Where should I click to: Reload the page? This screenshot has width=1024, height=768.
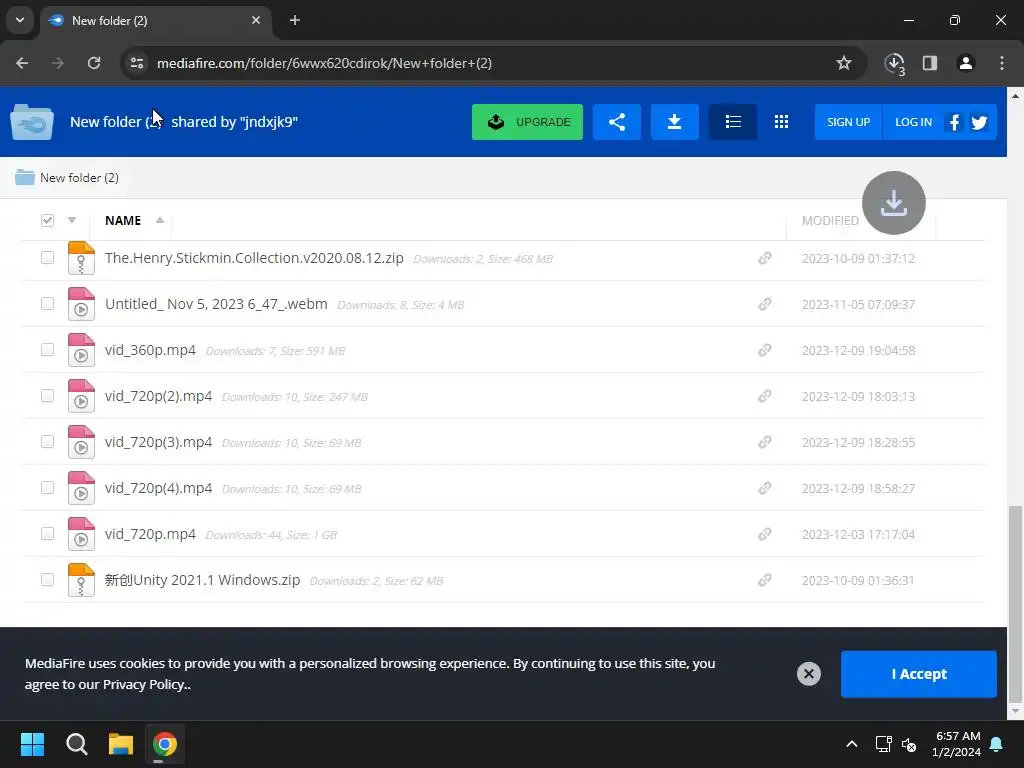coord(94,63)
